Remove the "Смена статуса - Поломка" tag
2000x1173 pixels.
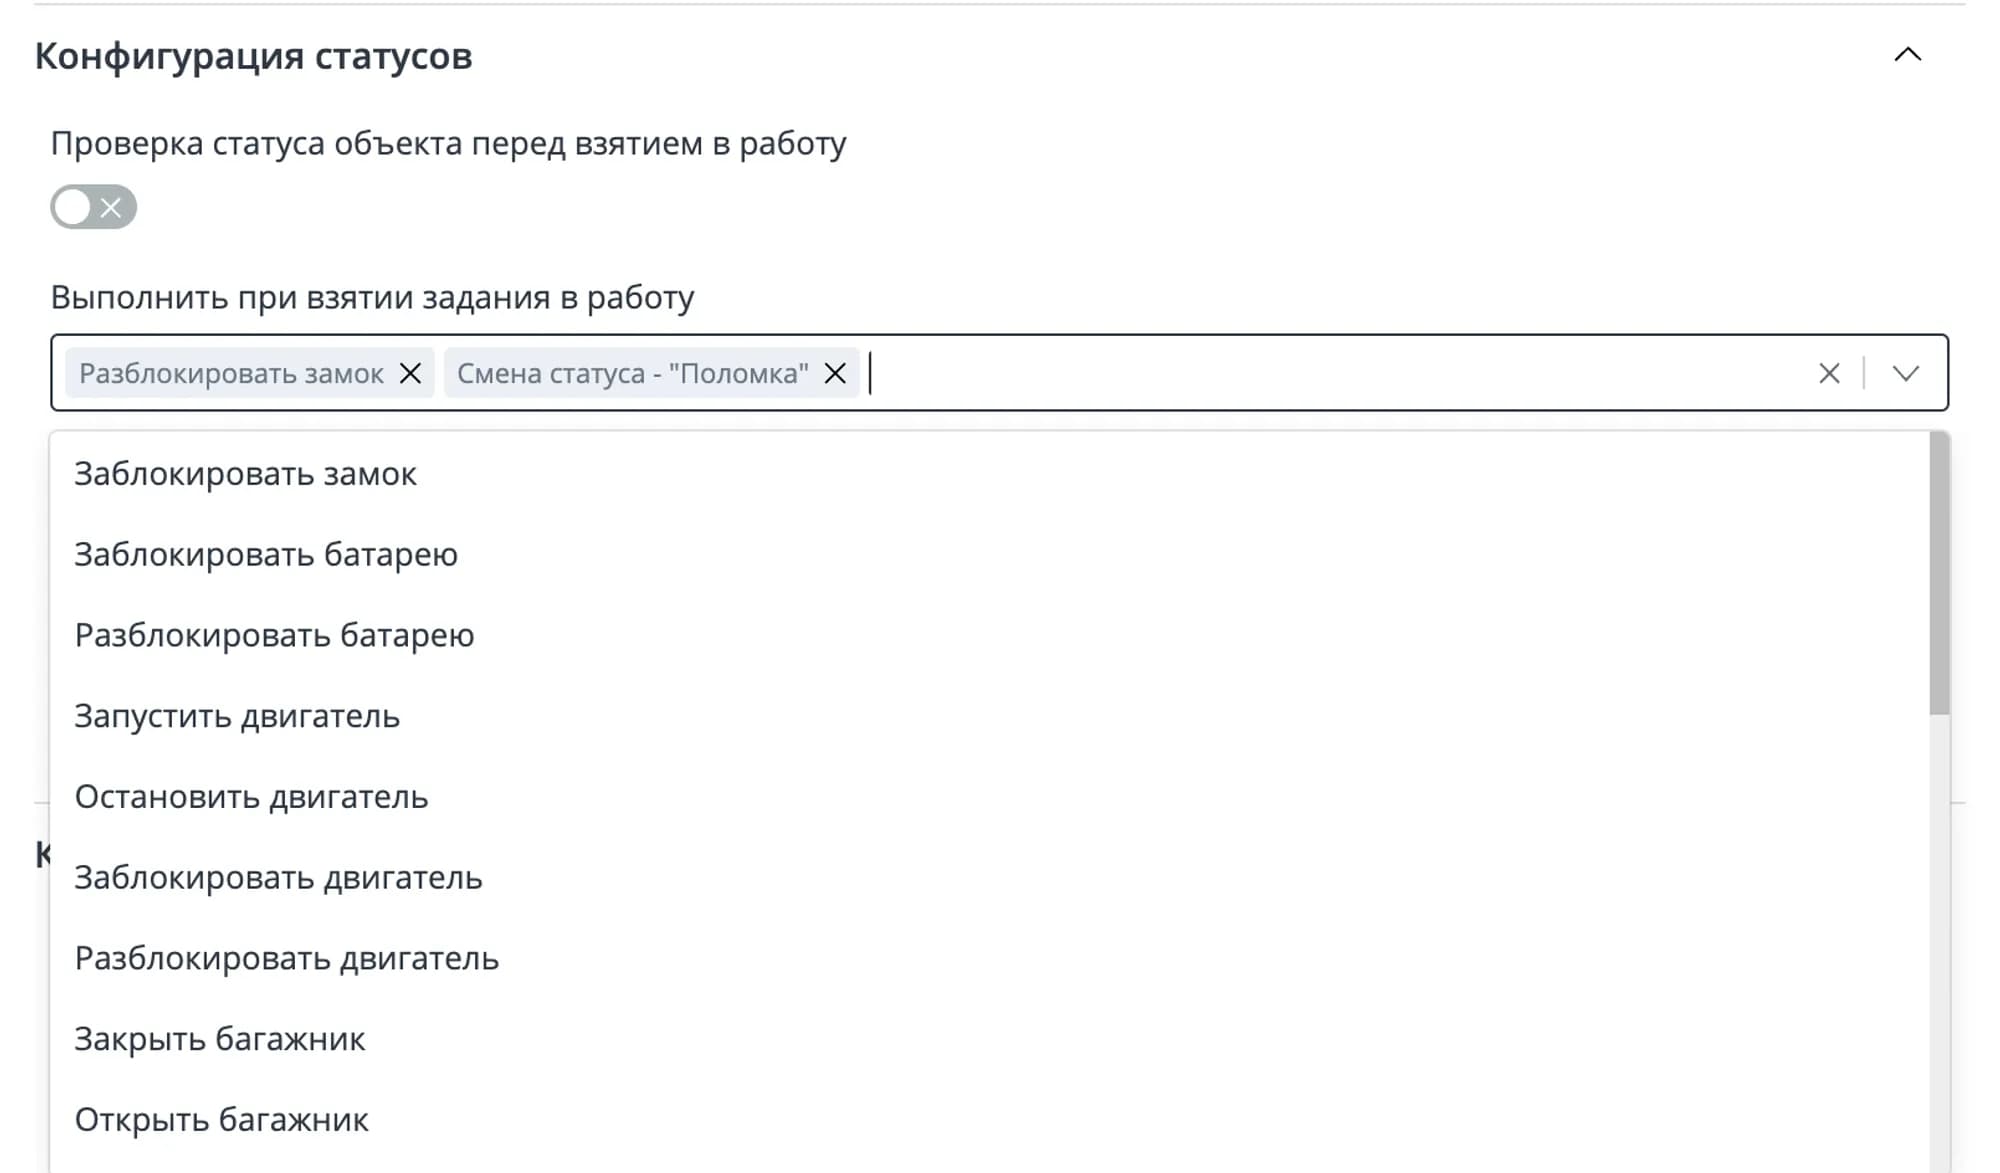click(835, 373)
